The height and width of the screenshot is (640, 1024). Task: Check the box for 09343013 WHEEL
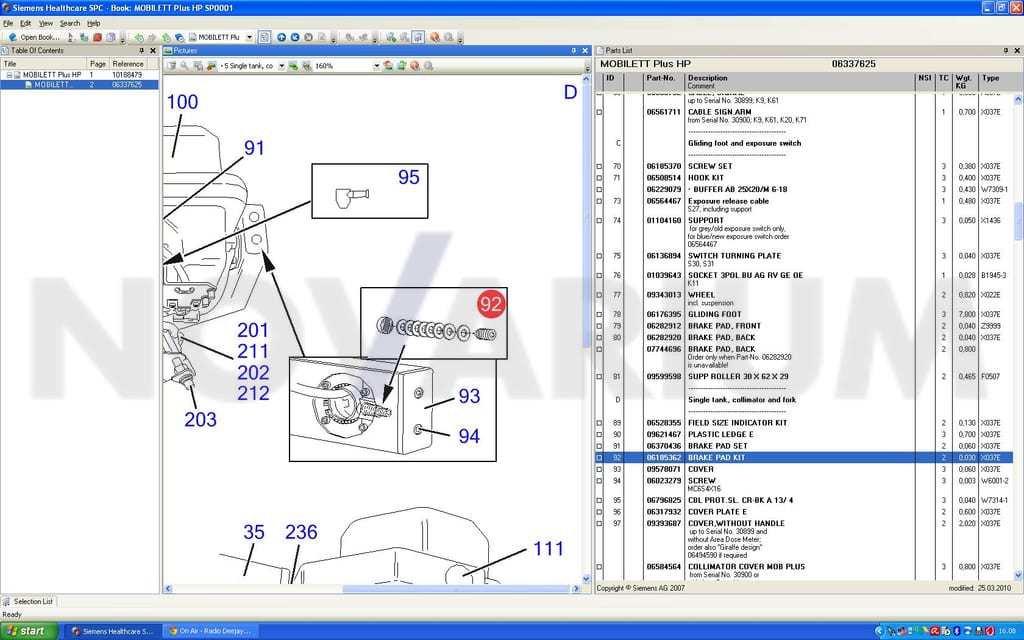click(x=600, y=295)
